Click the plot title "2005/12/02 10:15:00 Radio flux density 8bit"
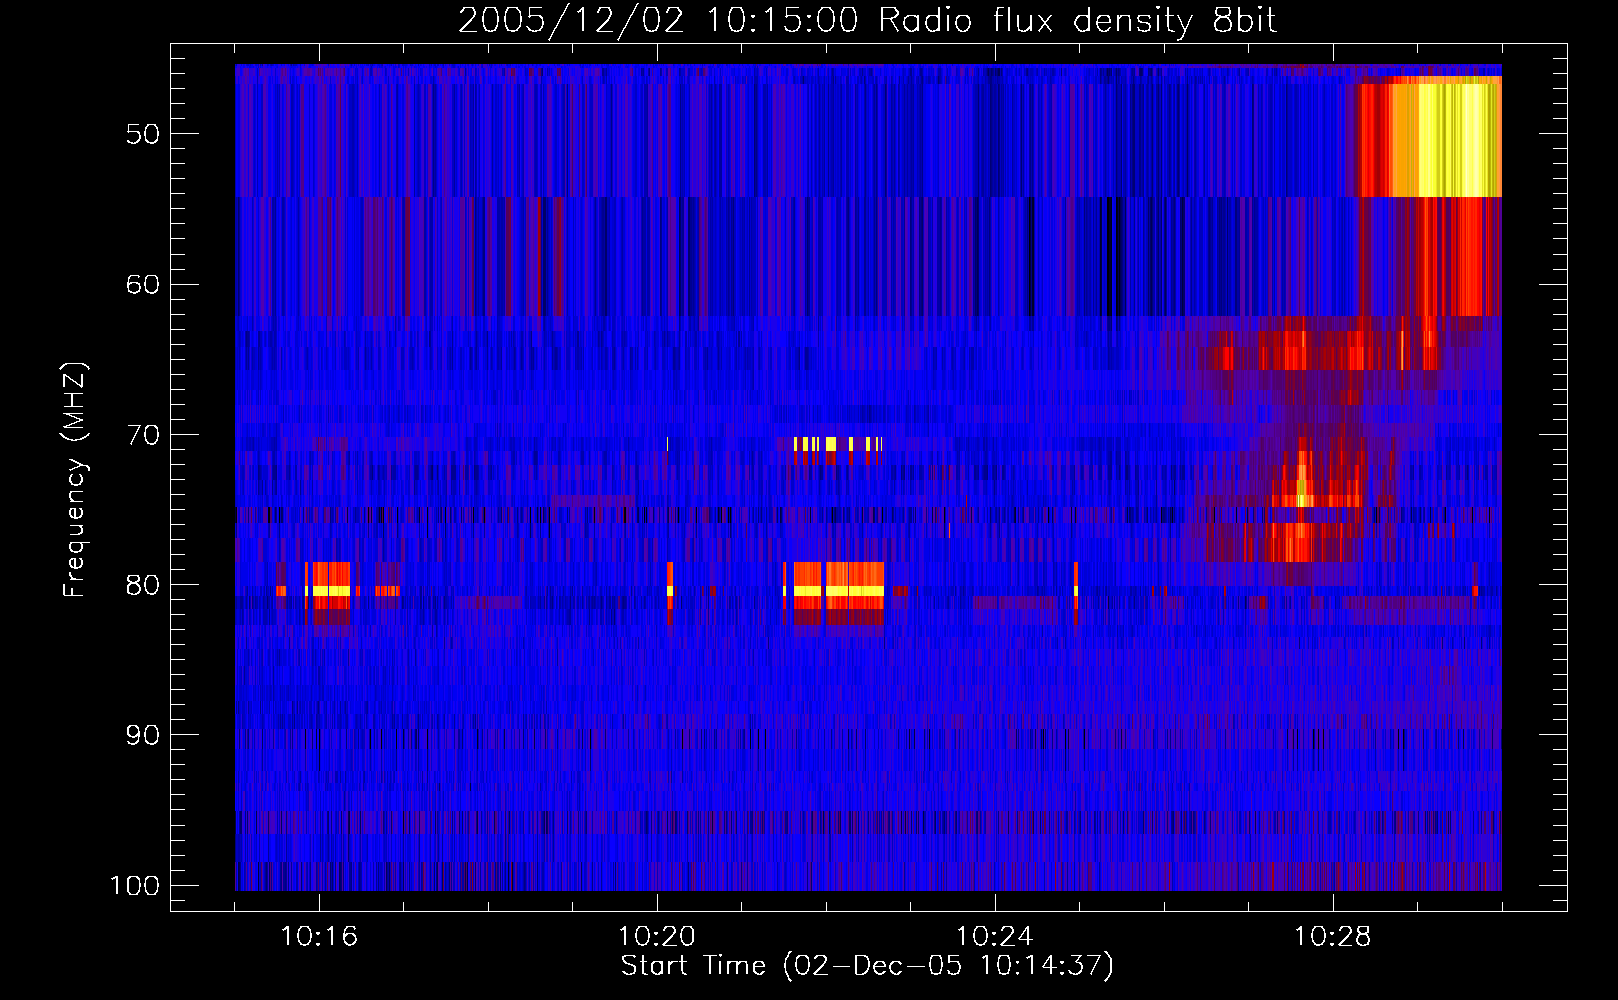This screenshot has height=1000, width=1618. coord(867,21)
